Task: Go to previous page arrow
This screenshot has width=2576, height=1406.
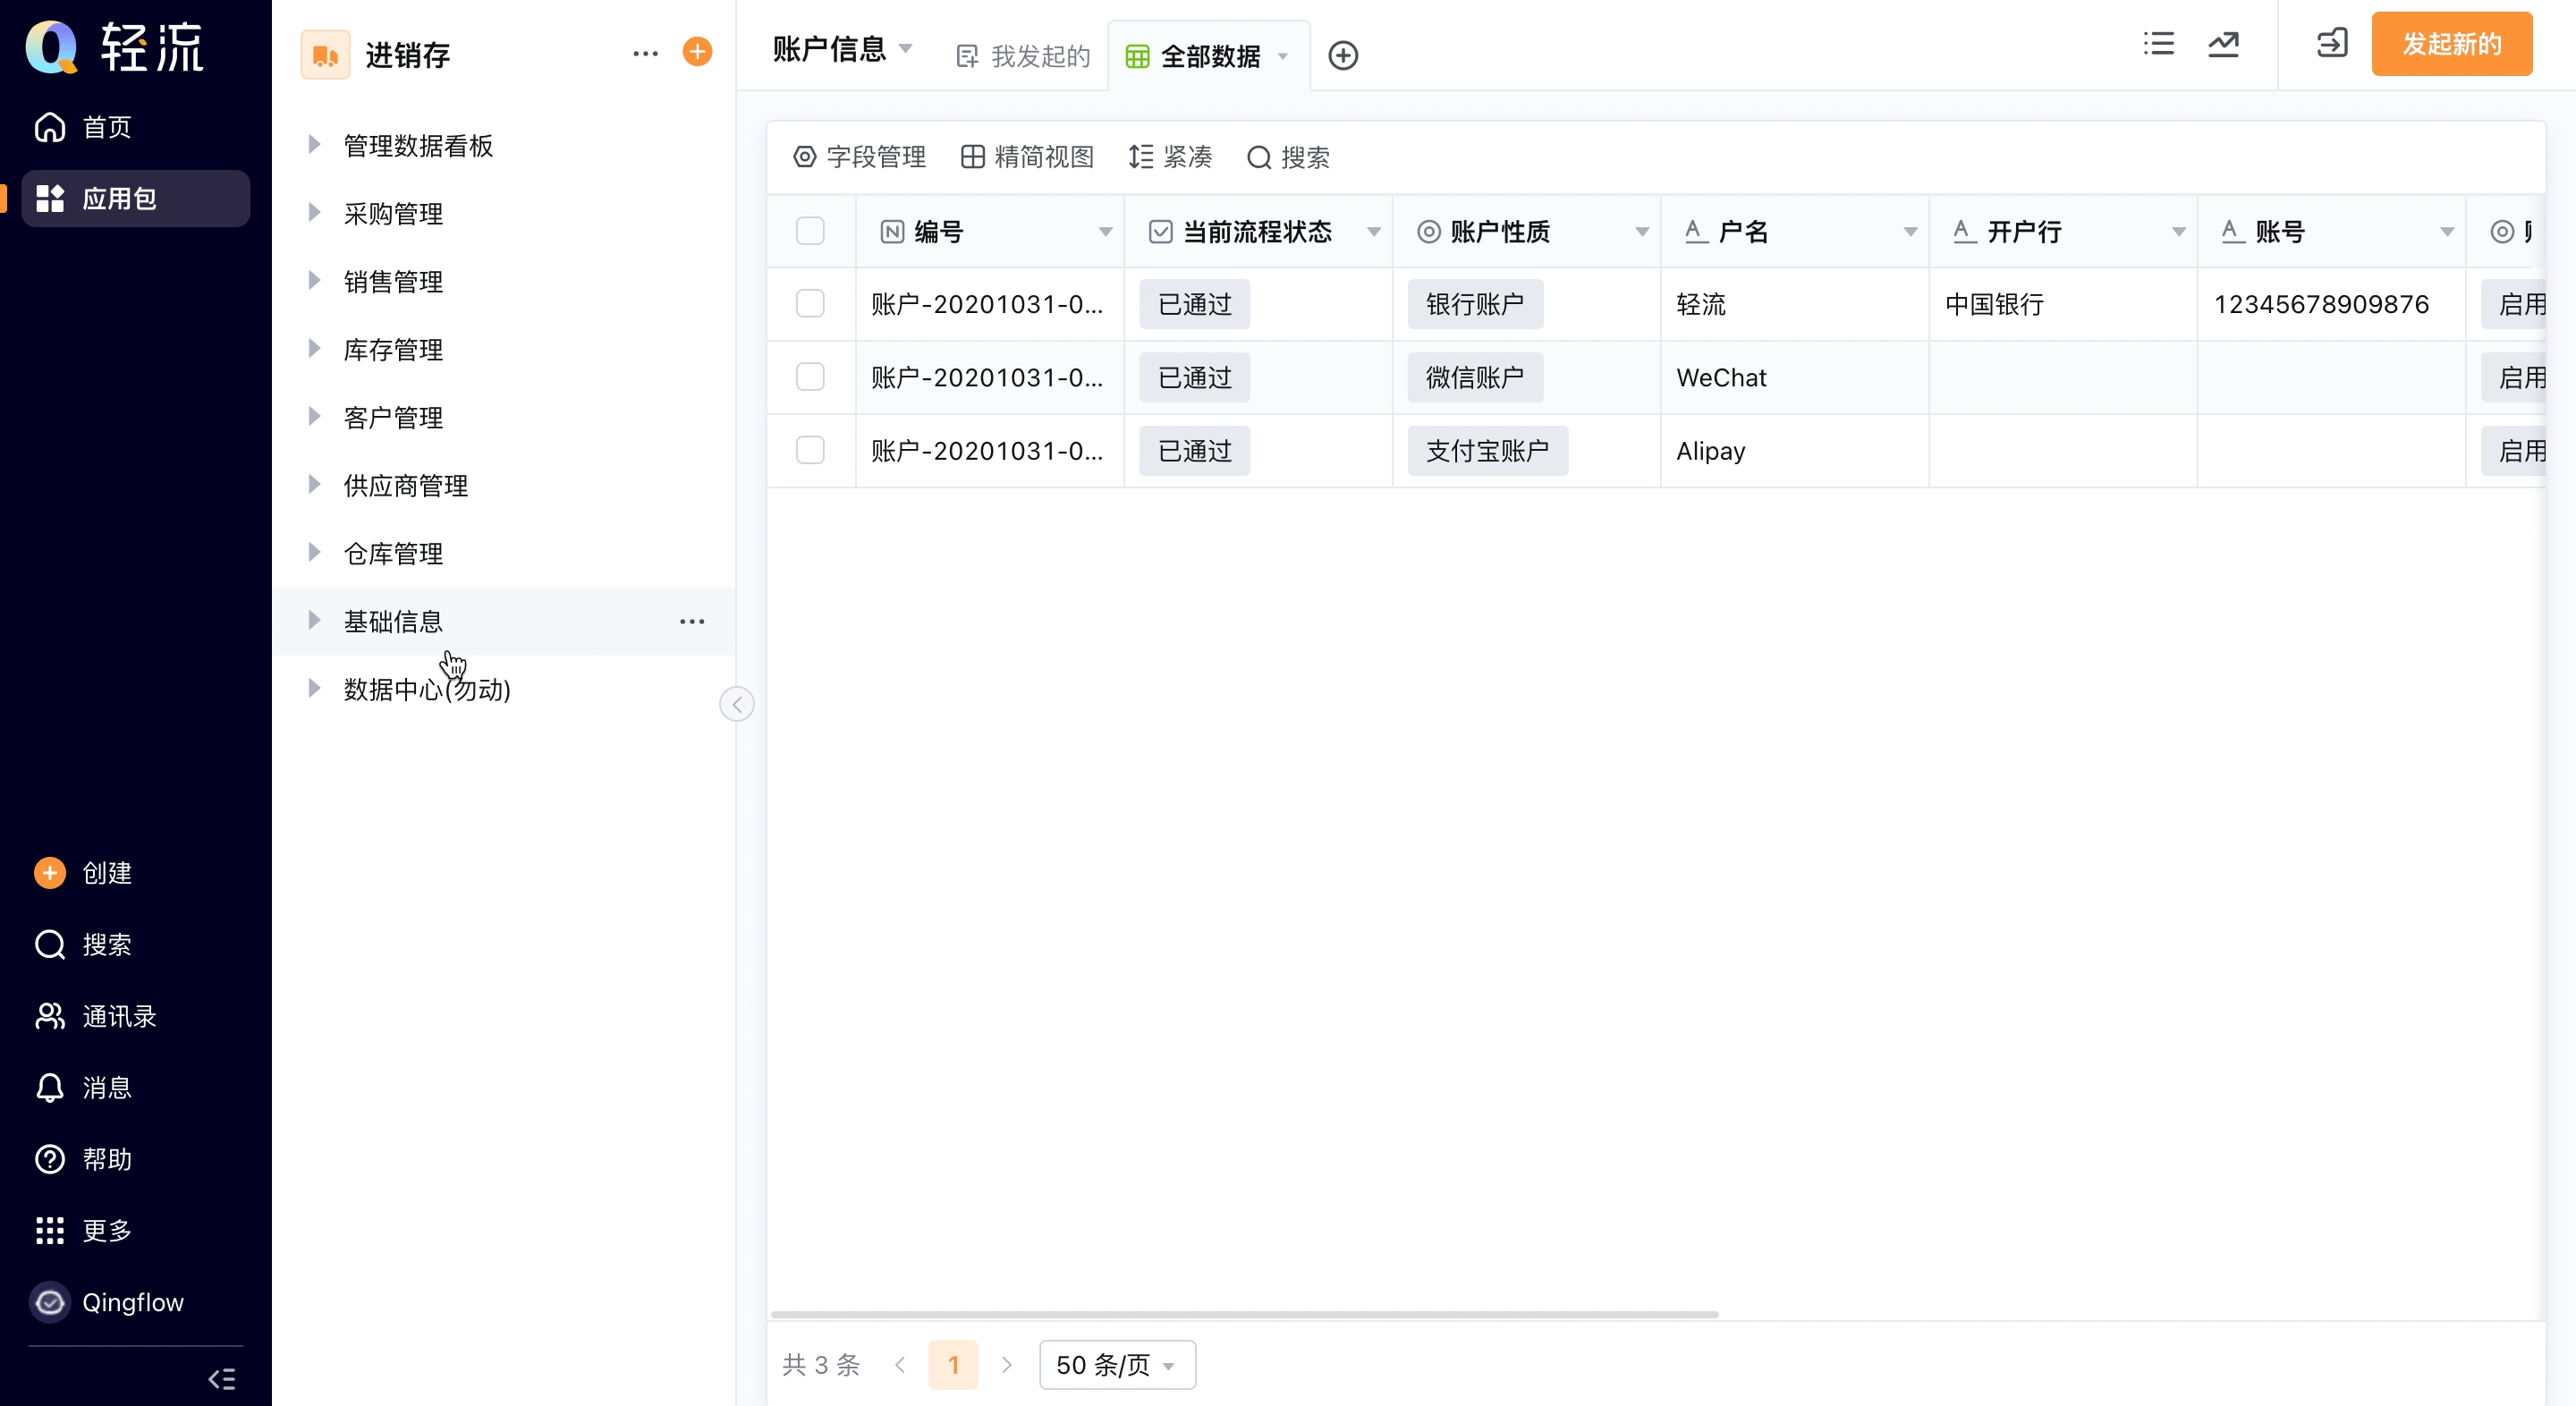Action: click(900, 1365)
